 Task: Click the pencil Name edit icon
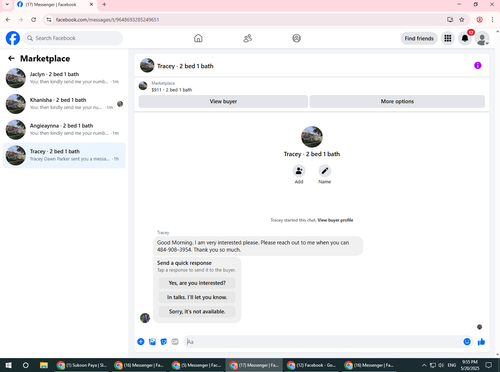coord(324,171)
